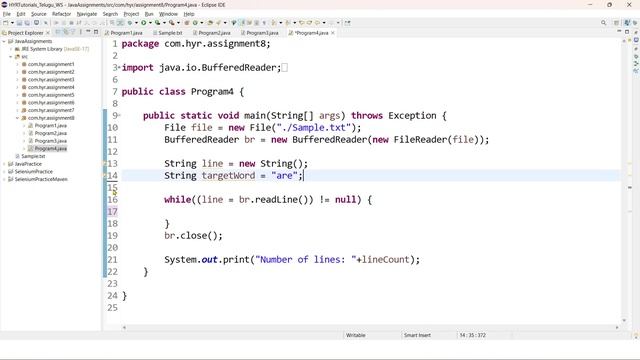
Task: Click the Run Last Tool icon in toolbar
Action: (171, 23)
